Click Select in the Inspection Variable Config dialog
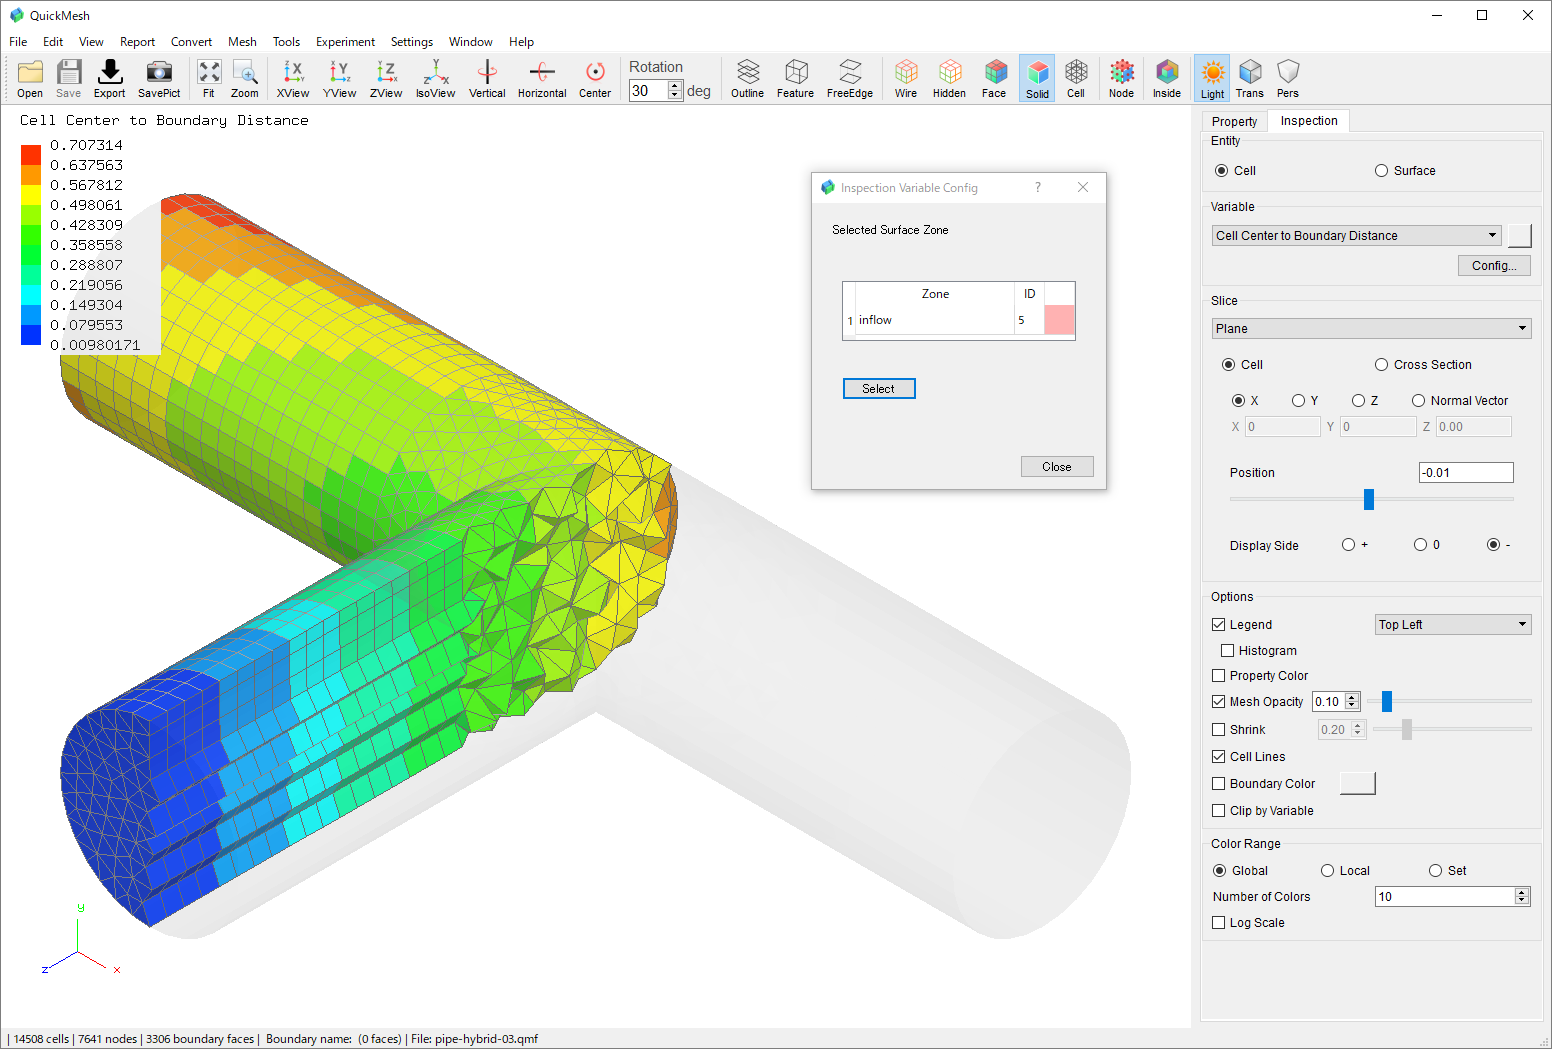 (879, 389)
